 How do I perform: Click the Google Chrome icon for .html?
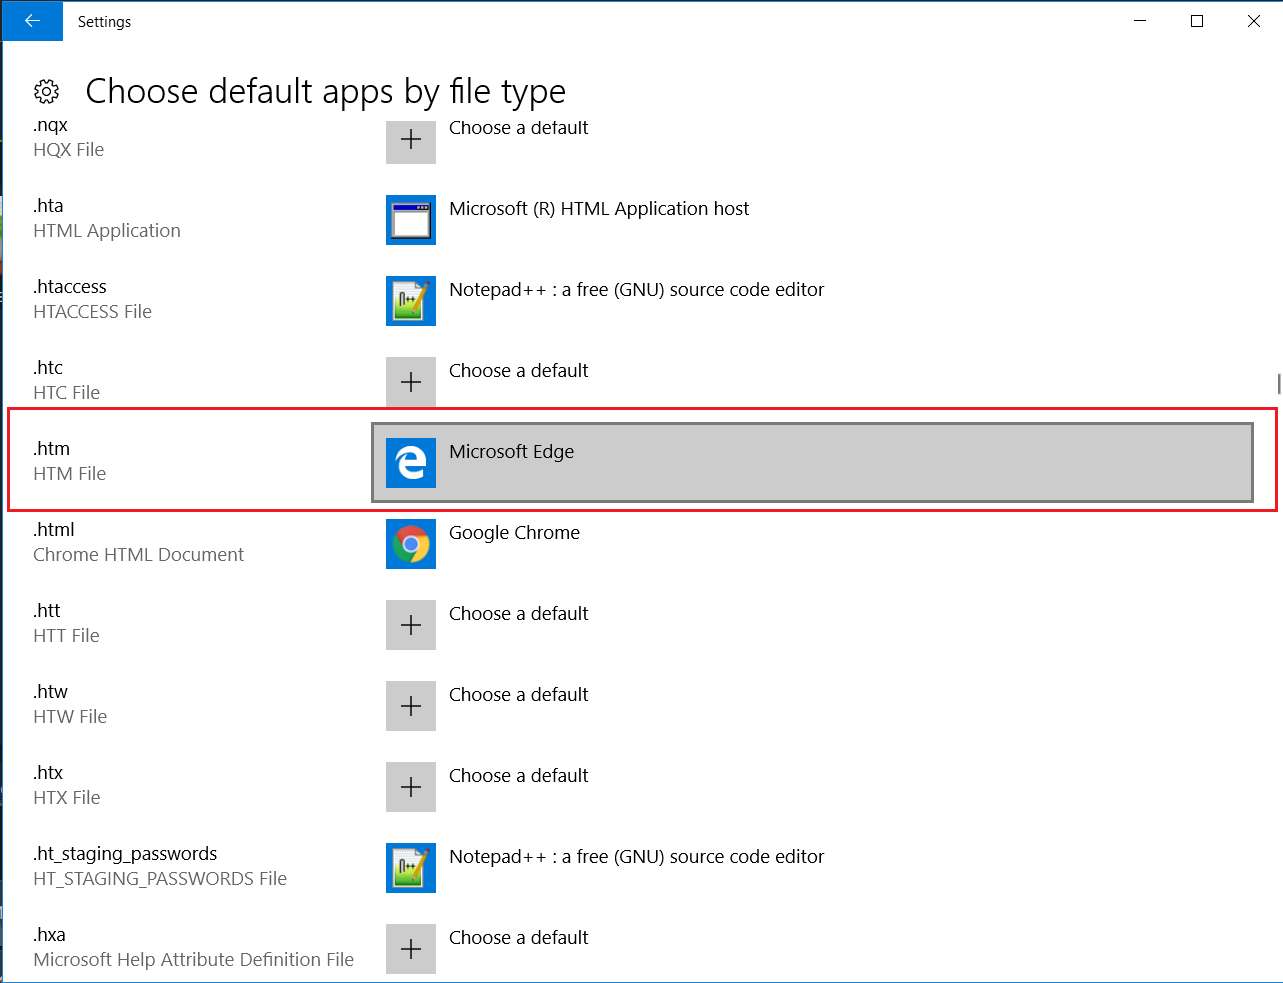[411, 544]
